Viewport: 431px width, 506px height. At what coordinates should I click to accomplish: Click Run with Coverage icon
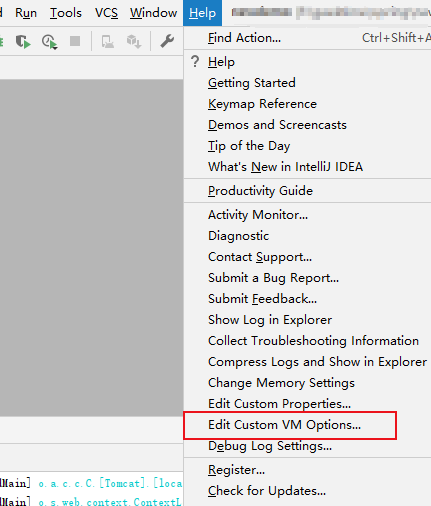(23, 42)
